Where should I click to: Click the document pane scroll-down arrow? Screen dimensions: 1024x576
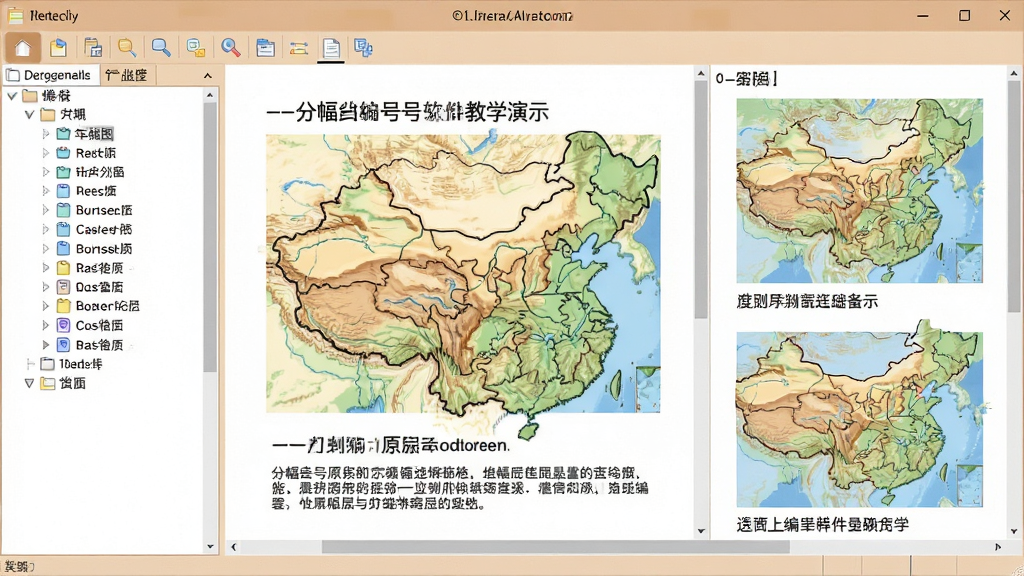701,531
